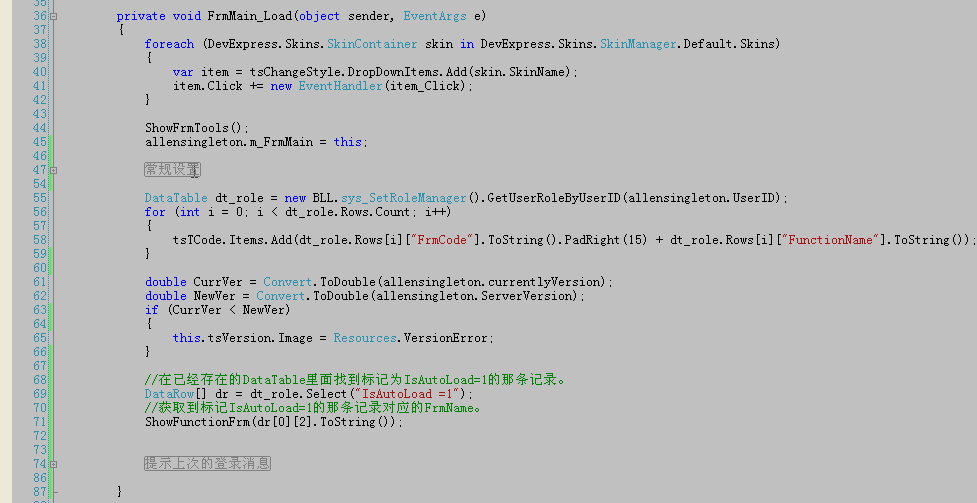Viewport: 977px width, 503px height.
Task: Click the collapsed 常规设置 region box
Action: [x=173, y=170]
